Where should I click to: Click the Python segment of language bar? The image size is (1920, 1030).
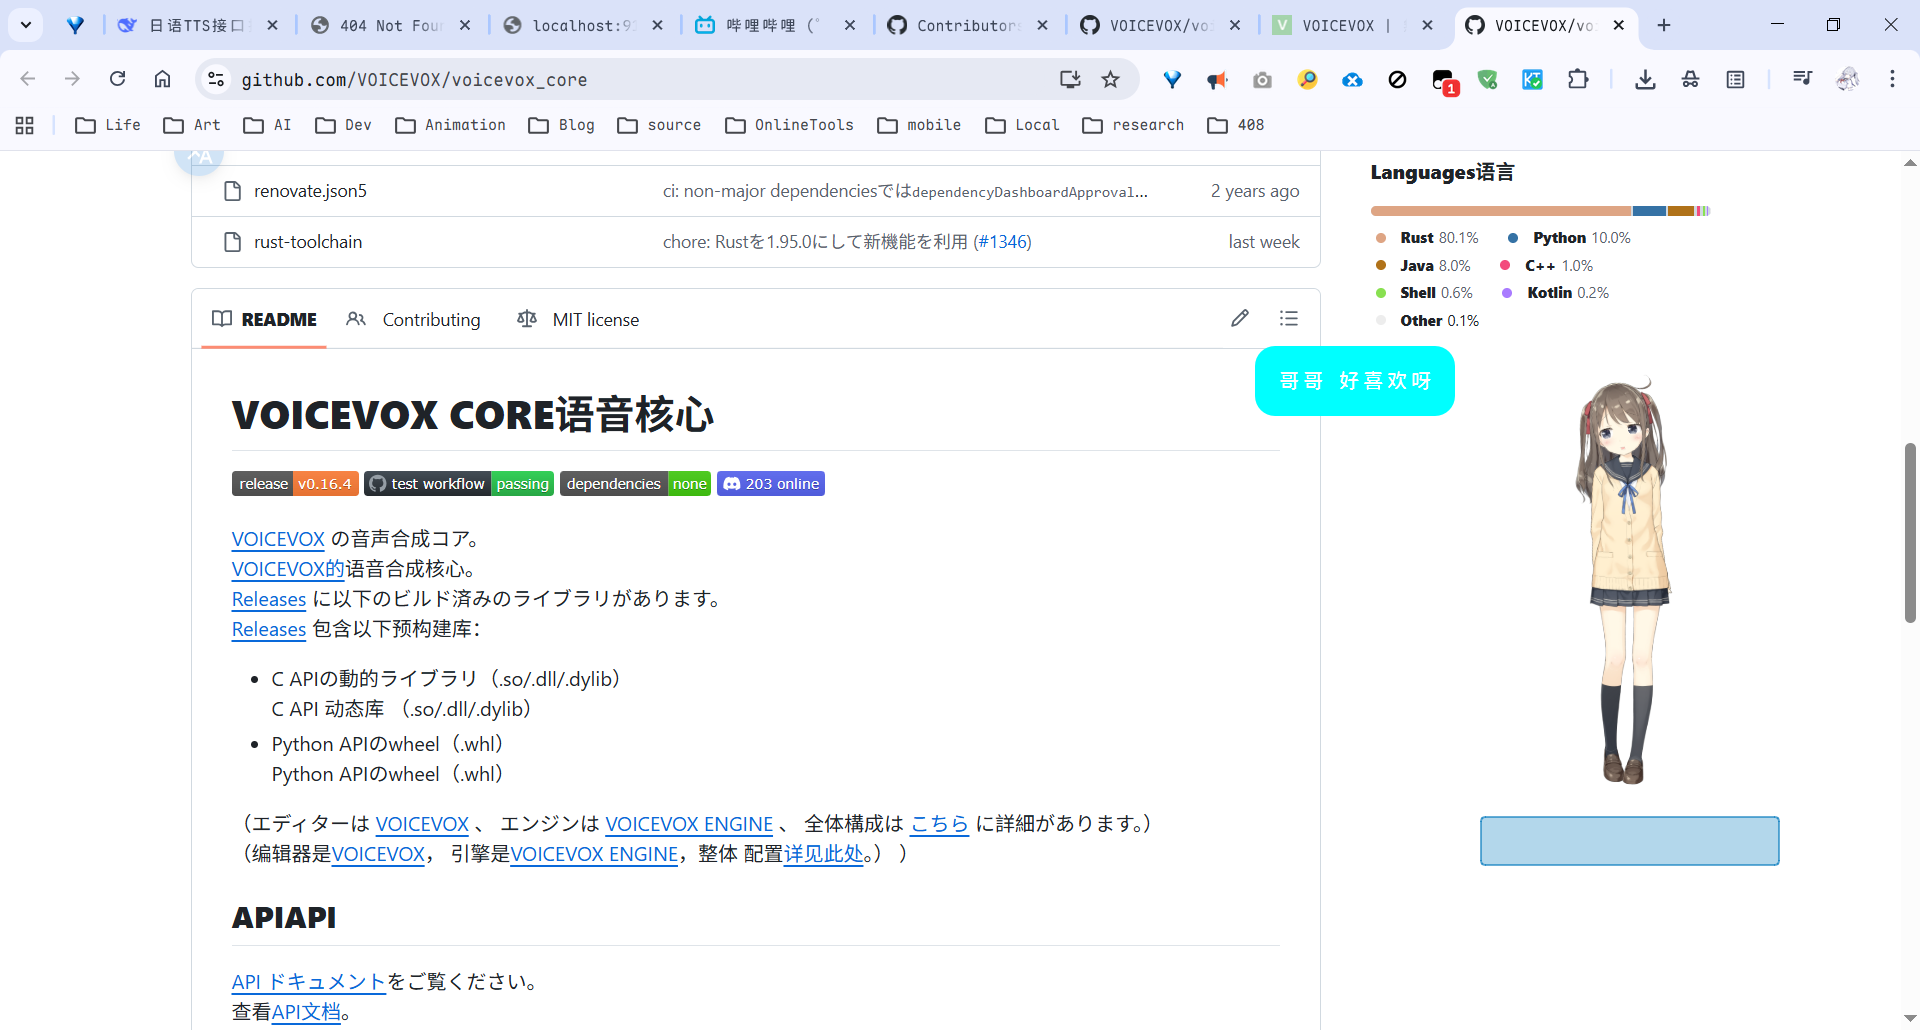click(x=1650, y=211)
